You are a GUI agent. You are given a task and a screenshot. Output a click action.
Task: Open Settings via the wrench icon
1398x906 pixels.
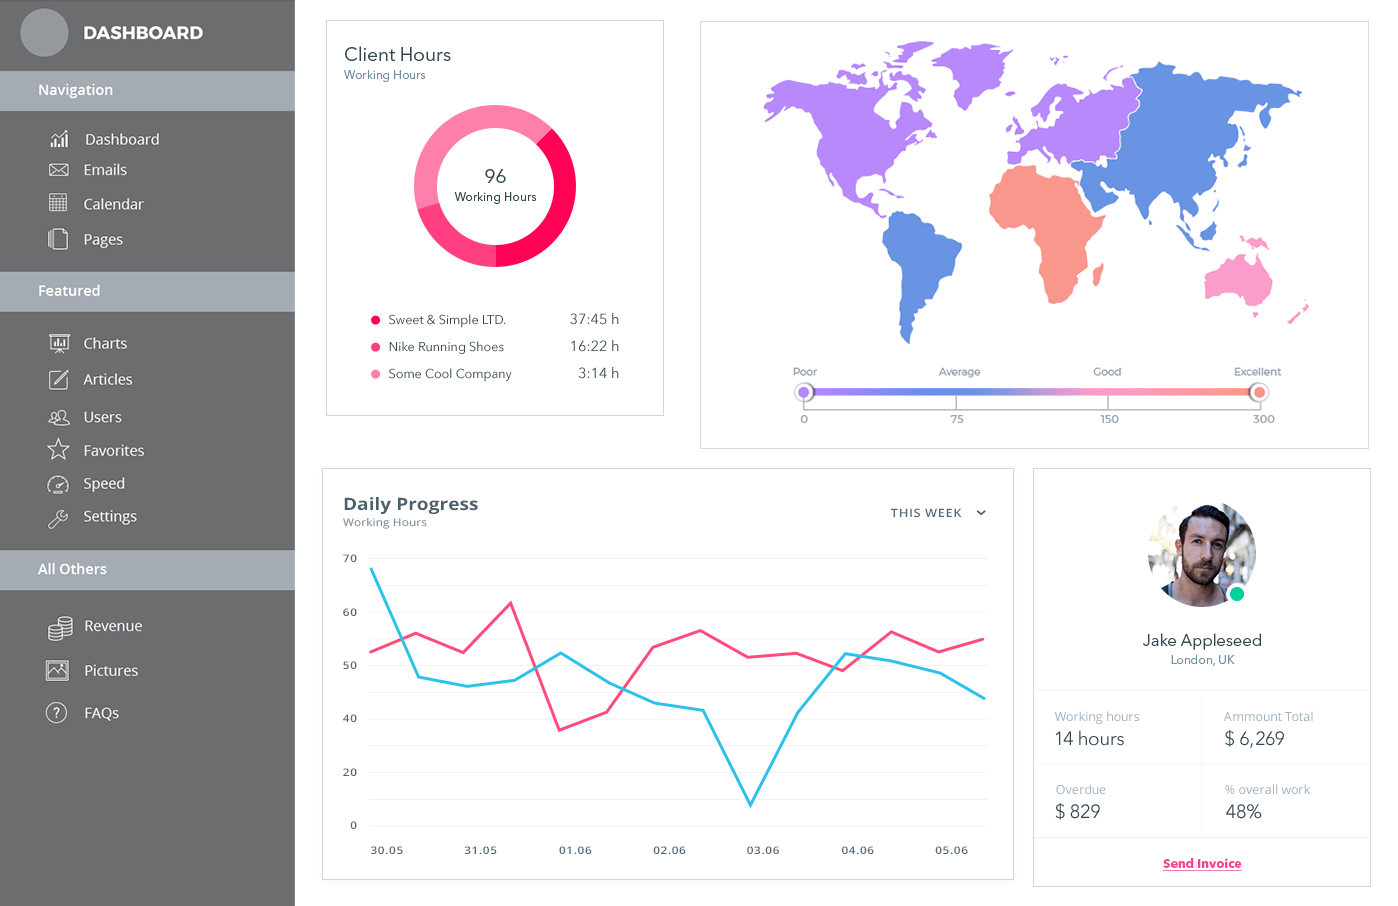(x=58, y=517)
